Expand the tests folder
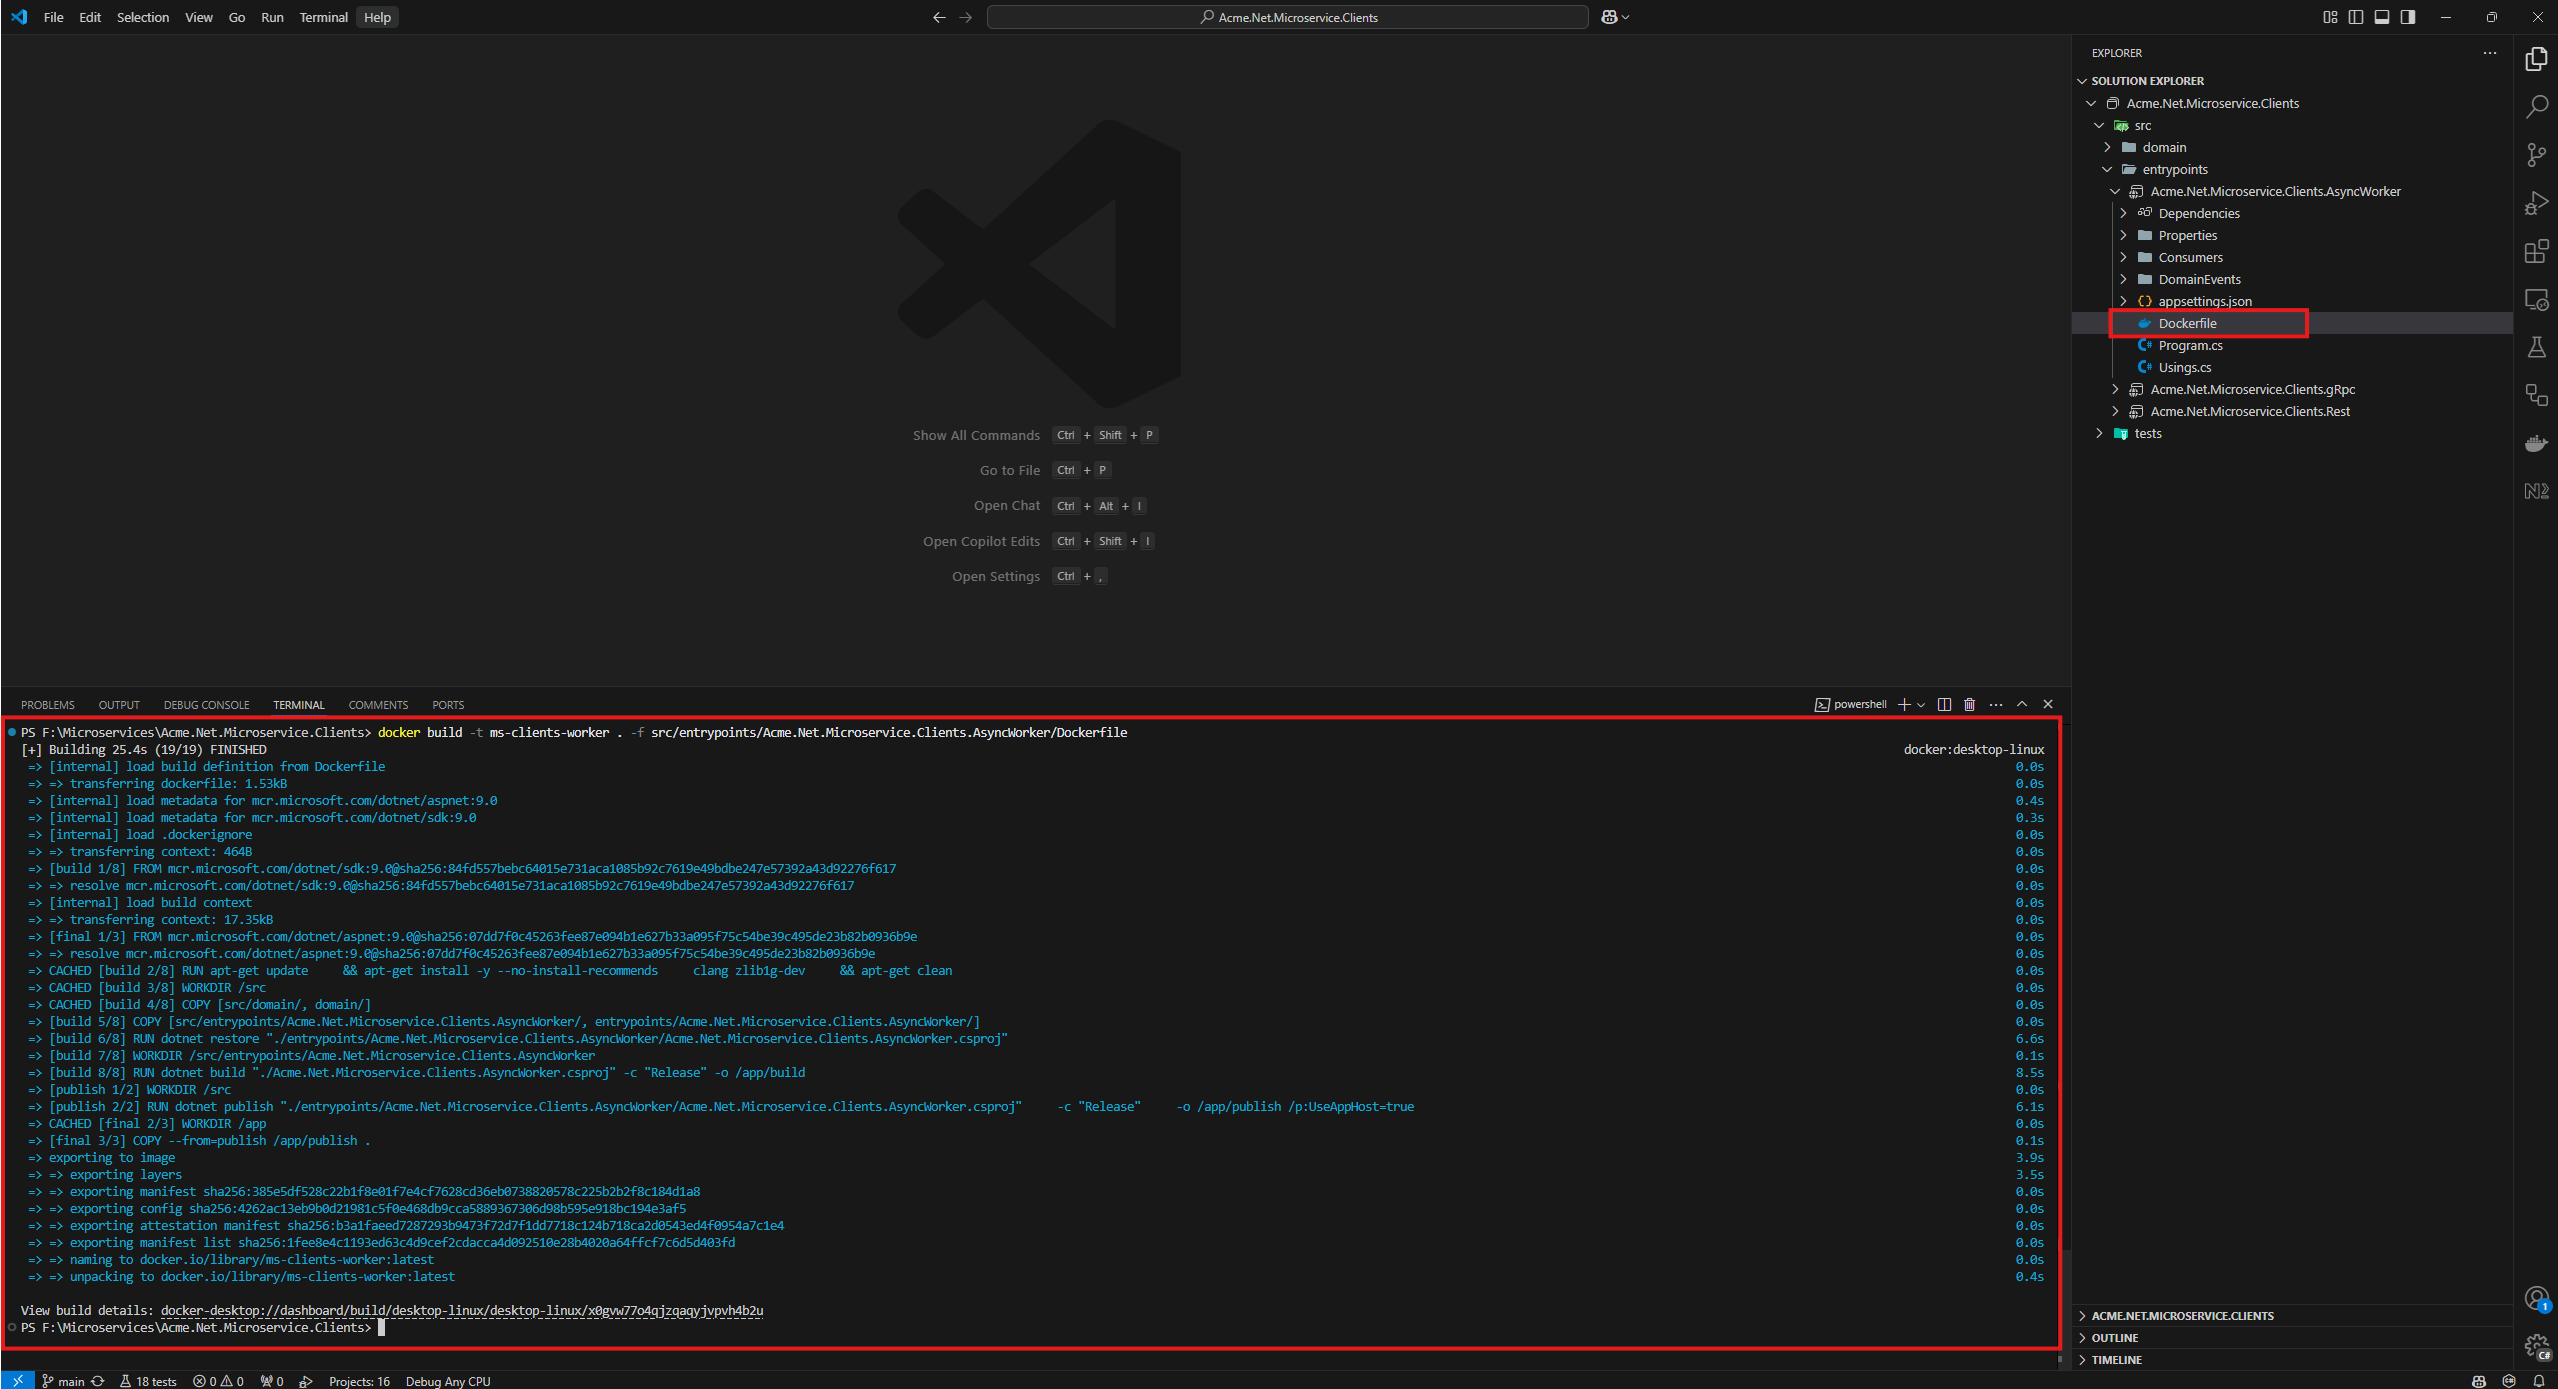The height and width of the screenshot is (1389, 2558). point(2099,433)
